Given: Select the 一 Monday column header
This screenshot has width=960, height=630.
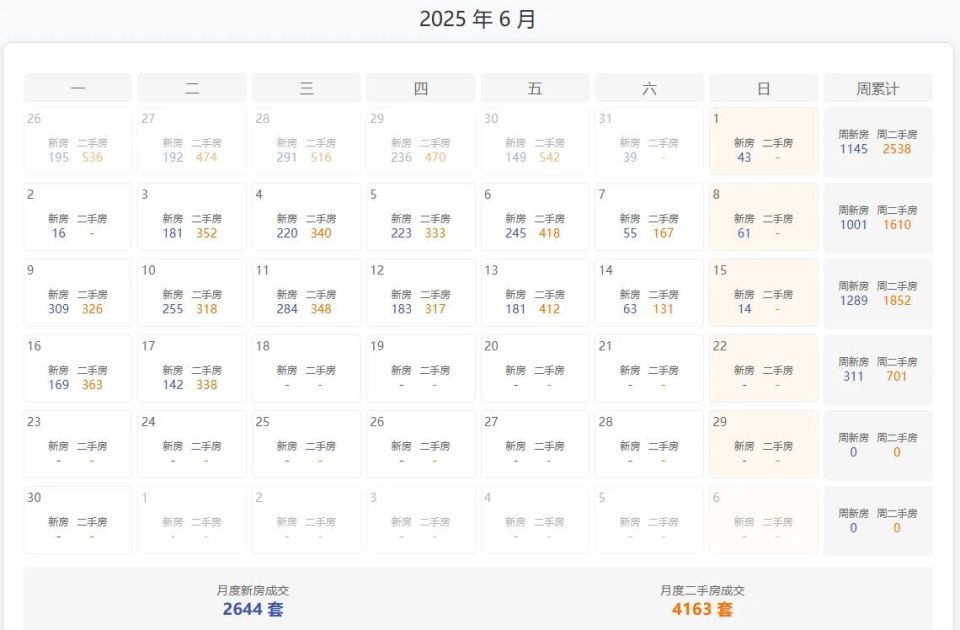Looking at the screenshot, I should click(x=78, y=88).
